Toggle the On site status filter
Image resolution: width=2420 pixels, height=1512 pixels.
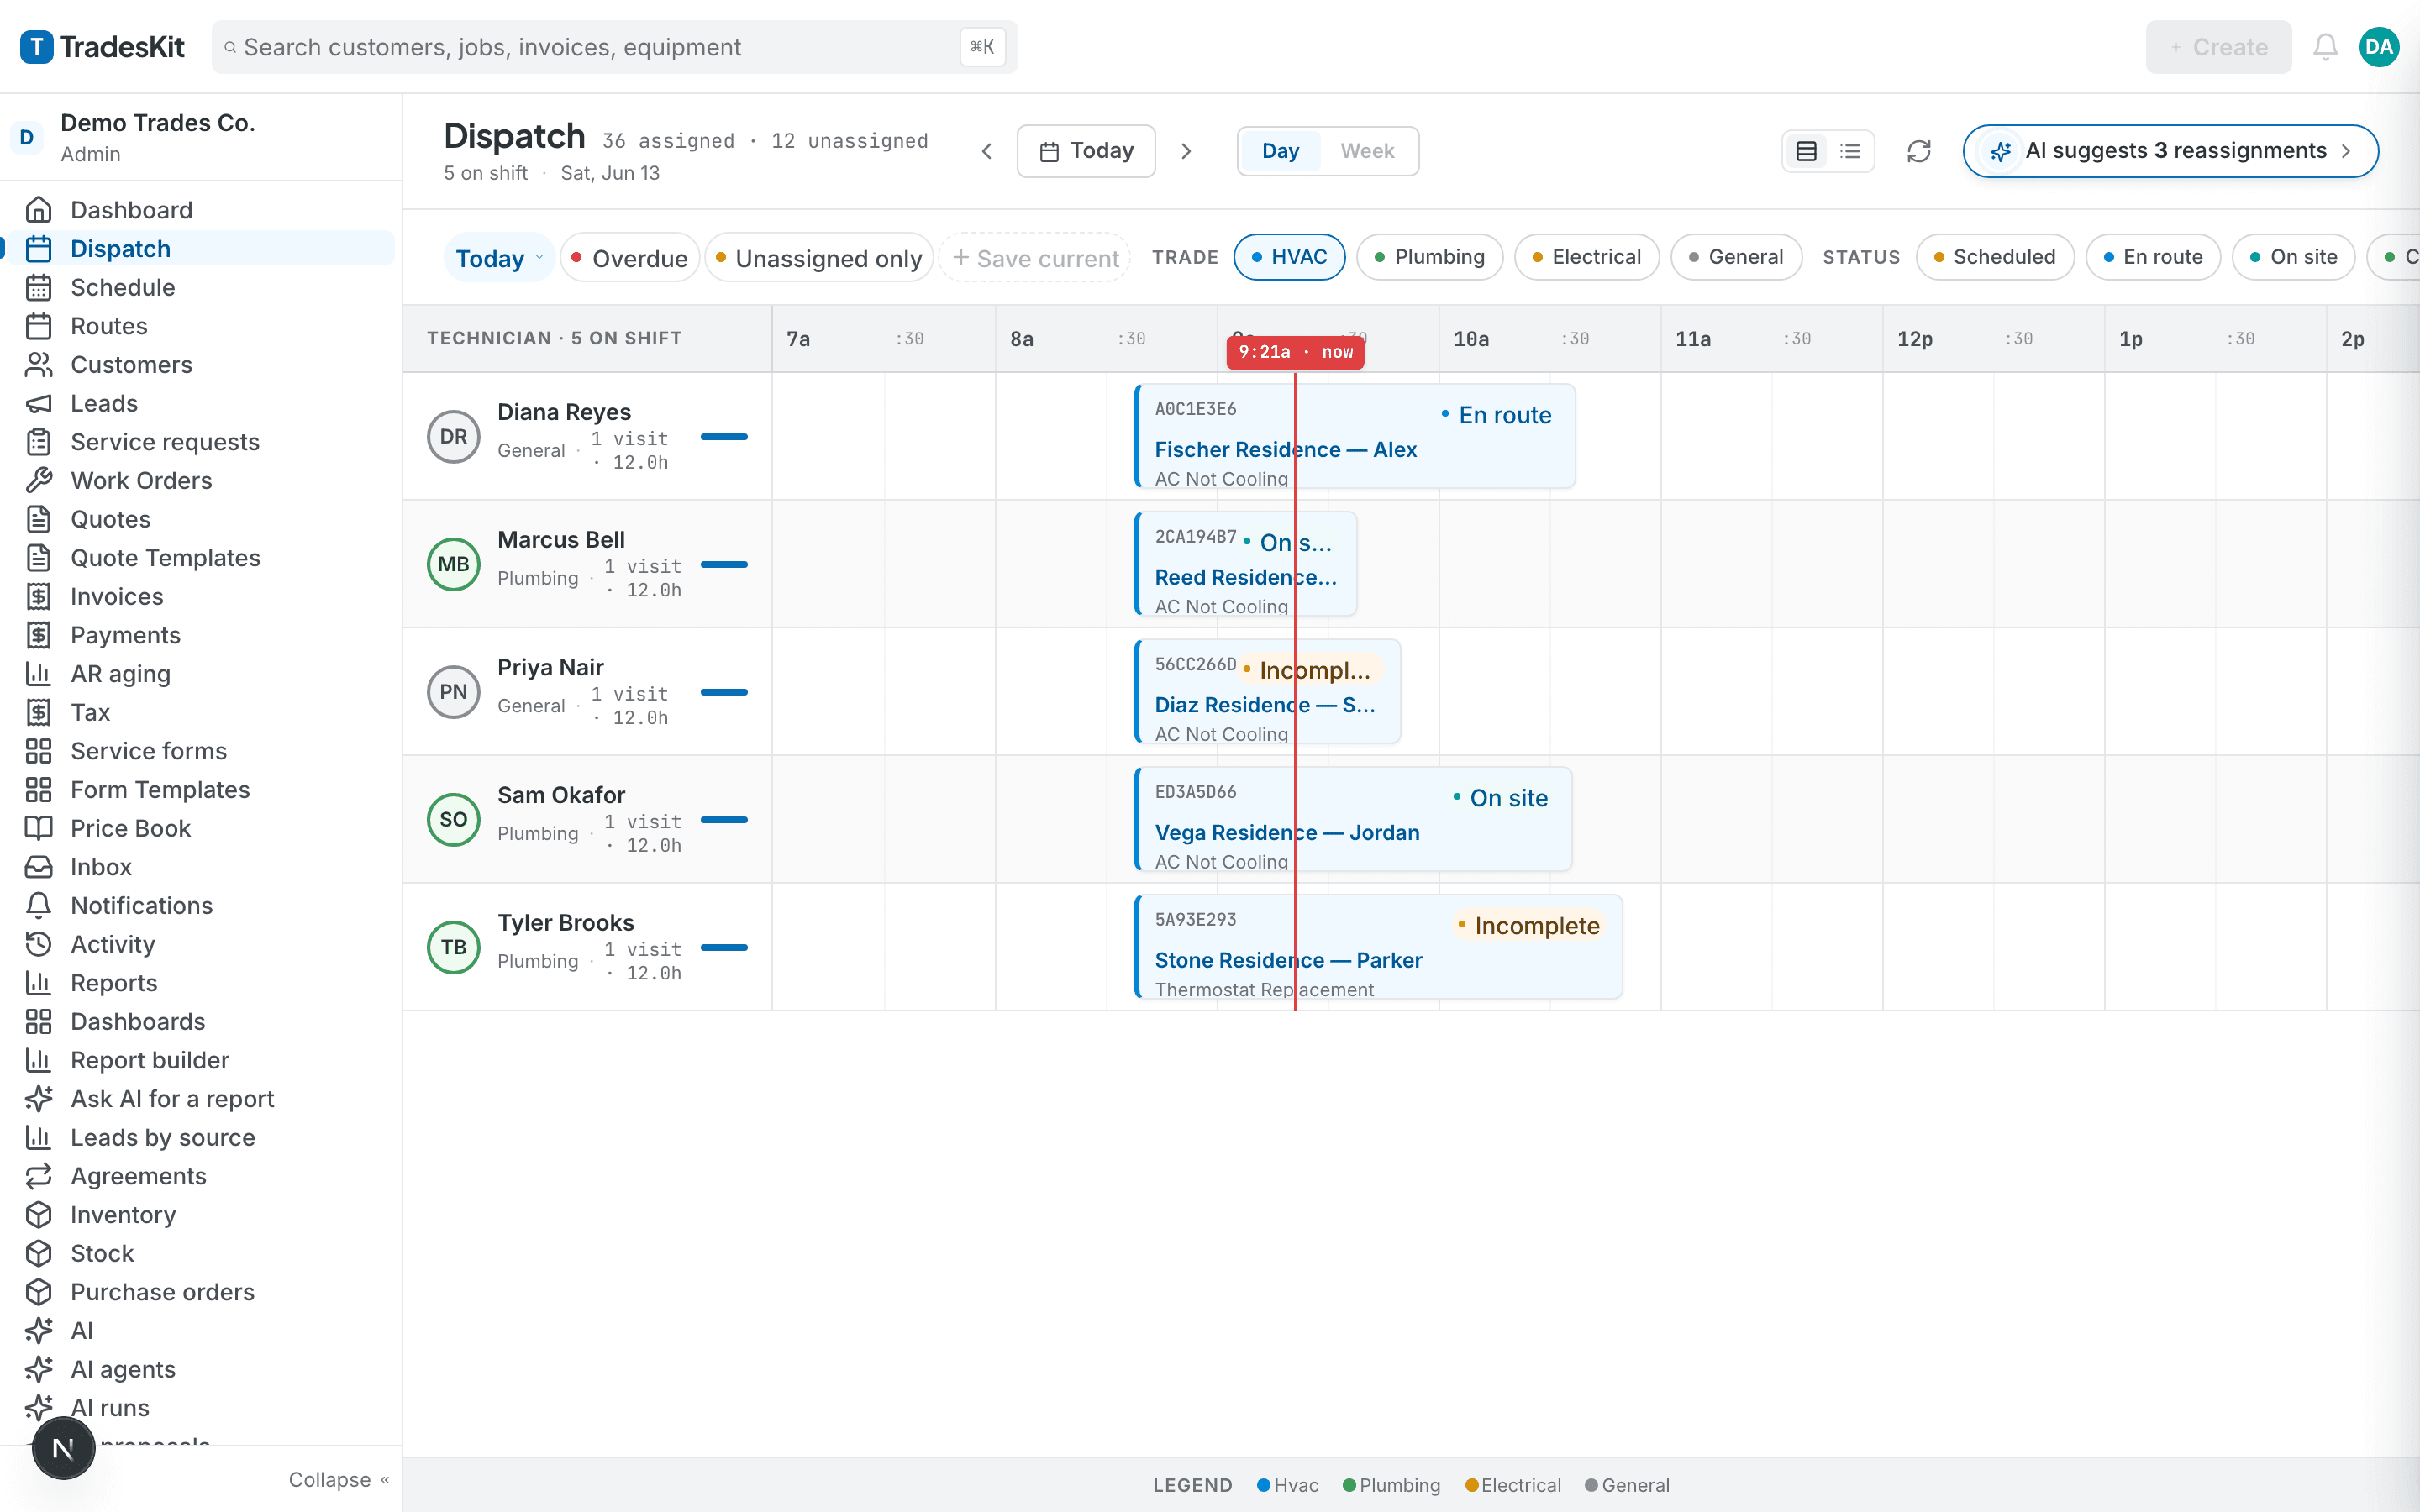[2293, 257]
